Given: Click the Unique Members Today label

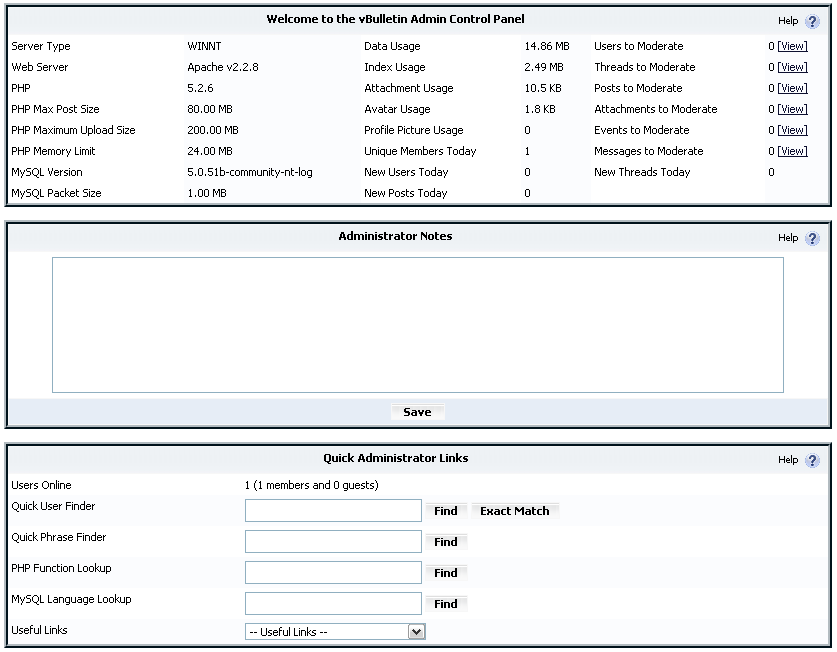Looking at the screenshot, I should coord(420,151).
